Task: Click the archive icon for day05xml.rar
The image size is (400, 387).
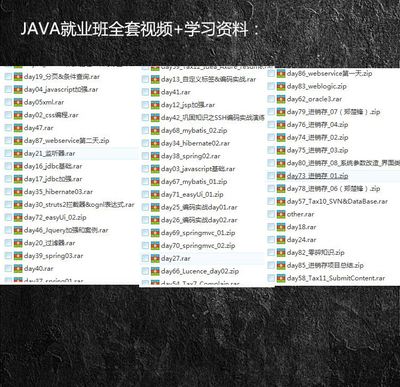Action: coord(18,102)
